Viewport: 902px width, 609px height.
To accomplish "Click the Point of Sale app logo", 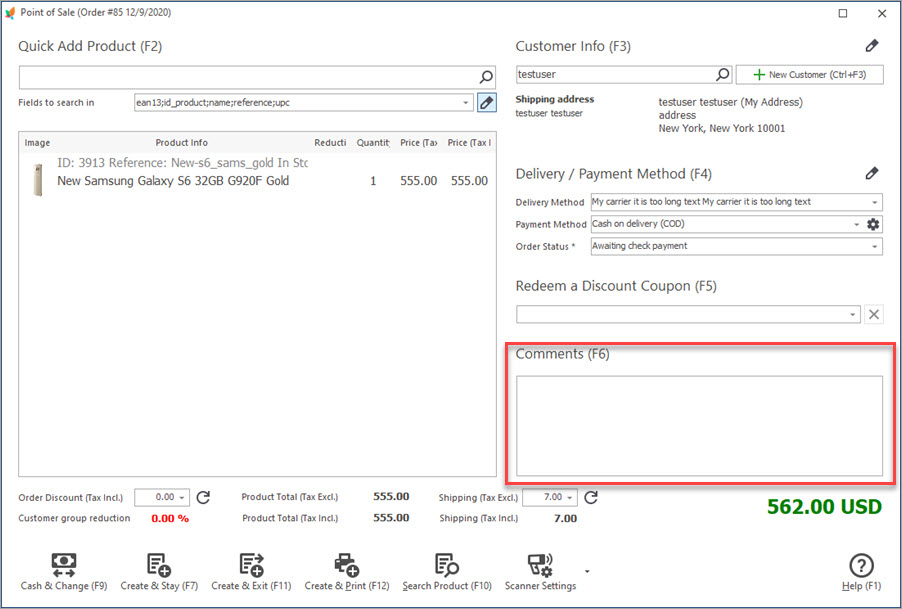I will [10, 13].
